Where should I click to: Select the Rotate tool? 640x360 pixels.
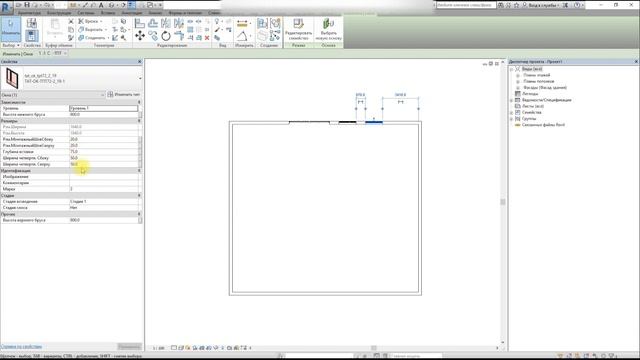[x=166, y=36]
